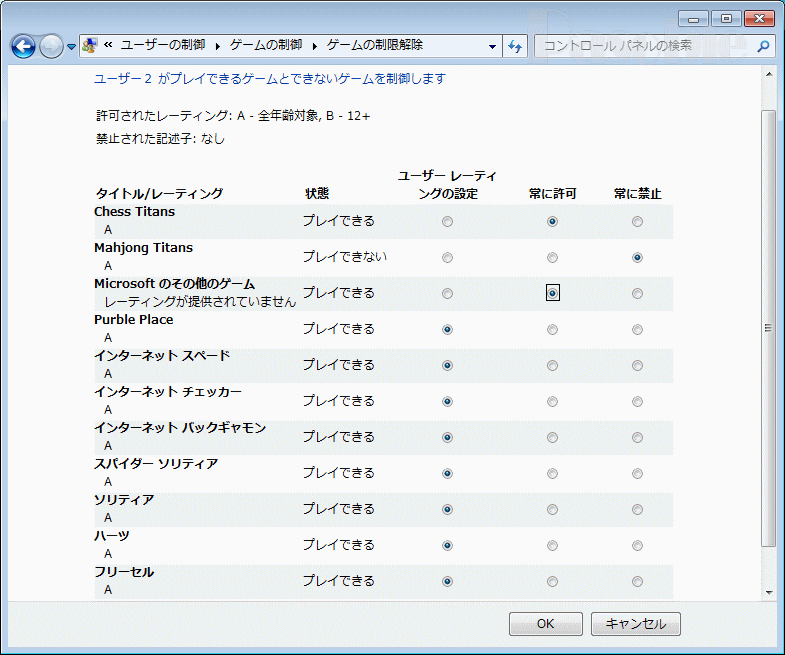Click the Chess Titans title
Image resolution: width=785 pixels, height=655 pixels.
point(135,212)
